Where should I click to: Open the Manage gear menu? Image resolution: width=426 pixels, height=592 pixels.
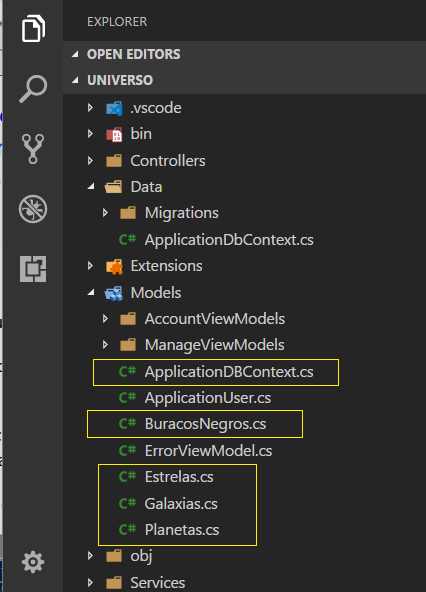pyautogui.click(x=33, y=562)
